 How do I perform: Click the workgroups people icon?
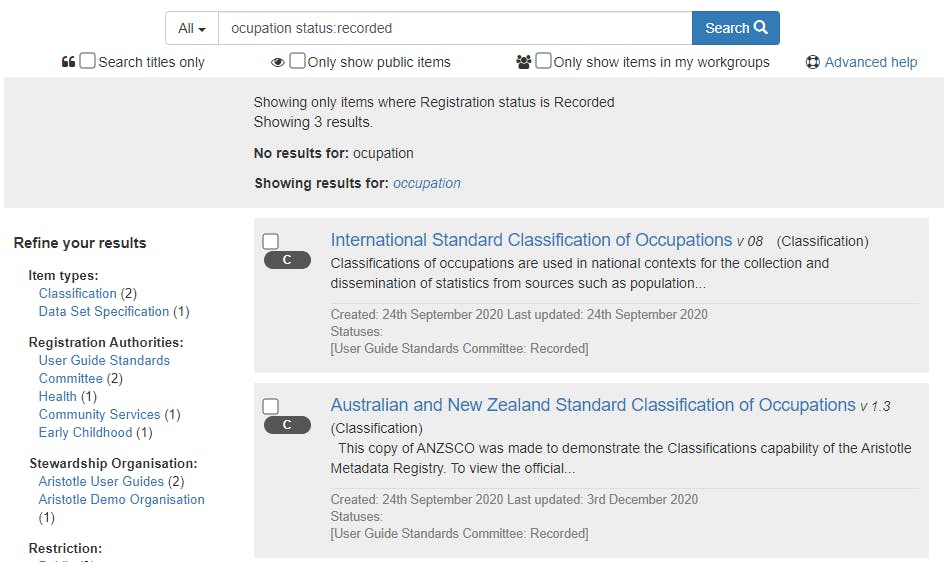(524, 62)
